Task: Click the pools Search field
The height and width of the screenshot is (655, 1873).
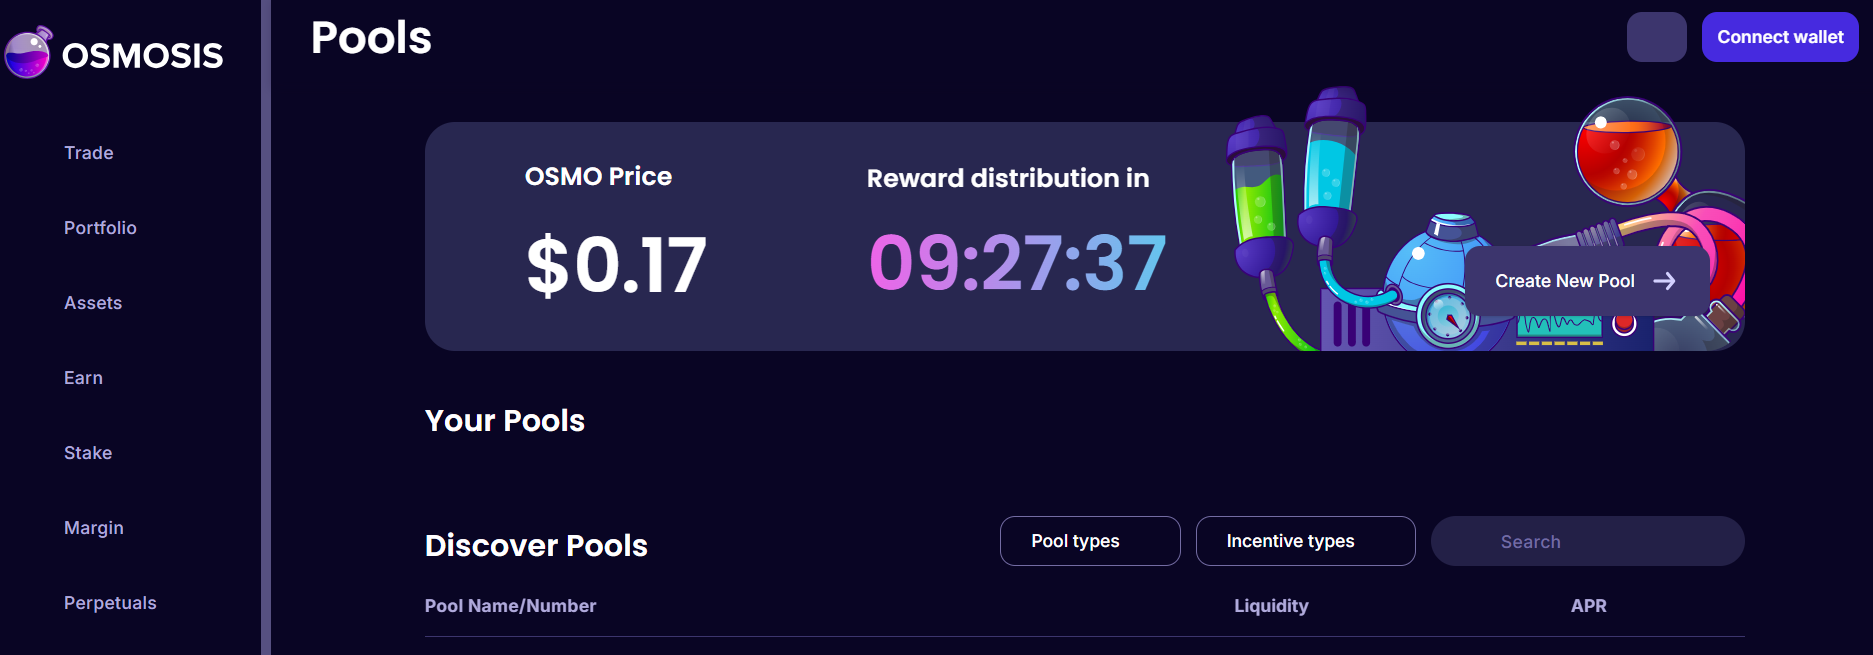Action: [x=1587, y=541]
